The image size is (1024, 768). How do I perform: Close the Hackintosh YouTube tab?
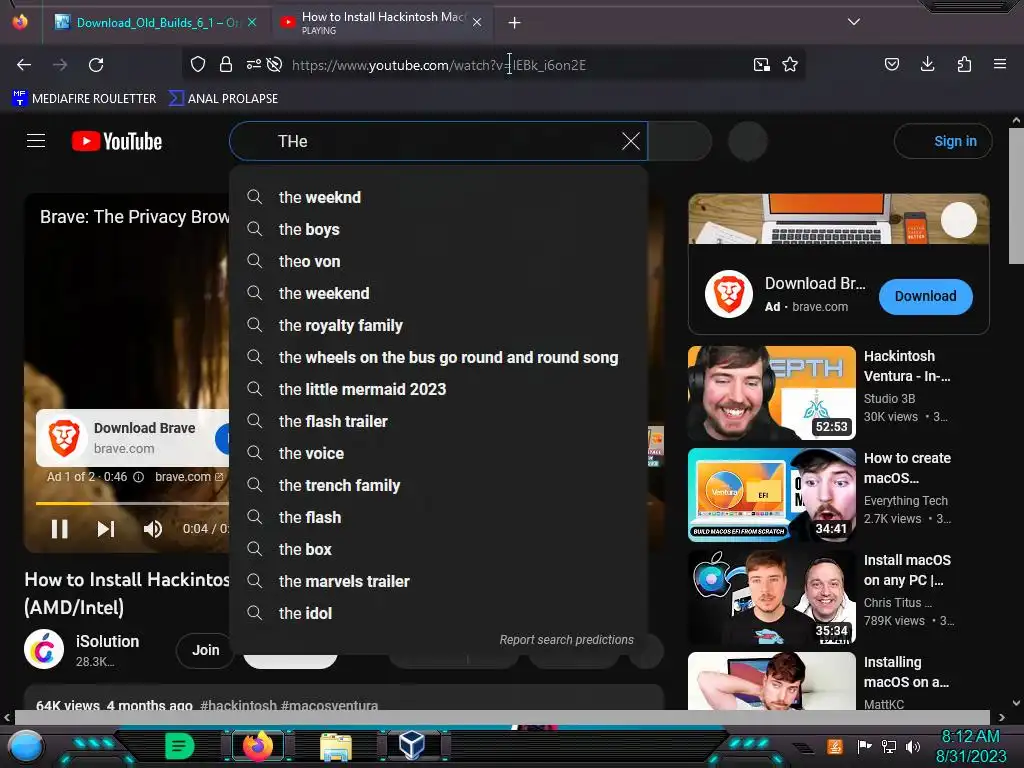(x=477, y=23)
